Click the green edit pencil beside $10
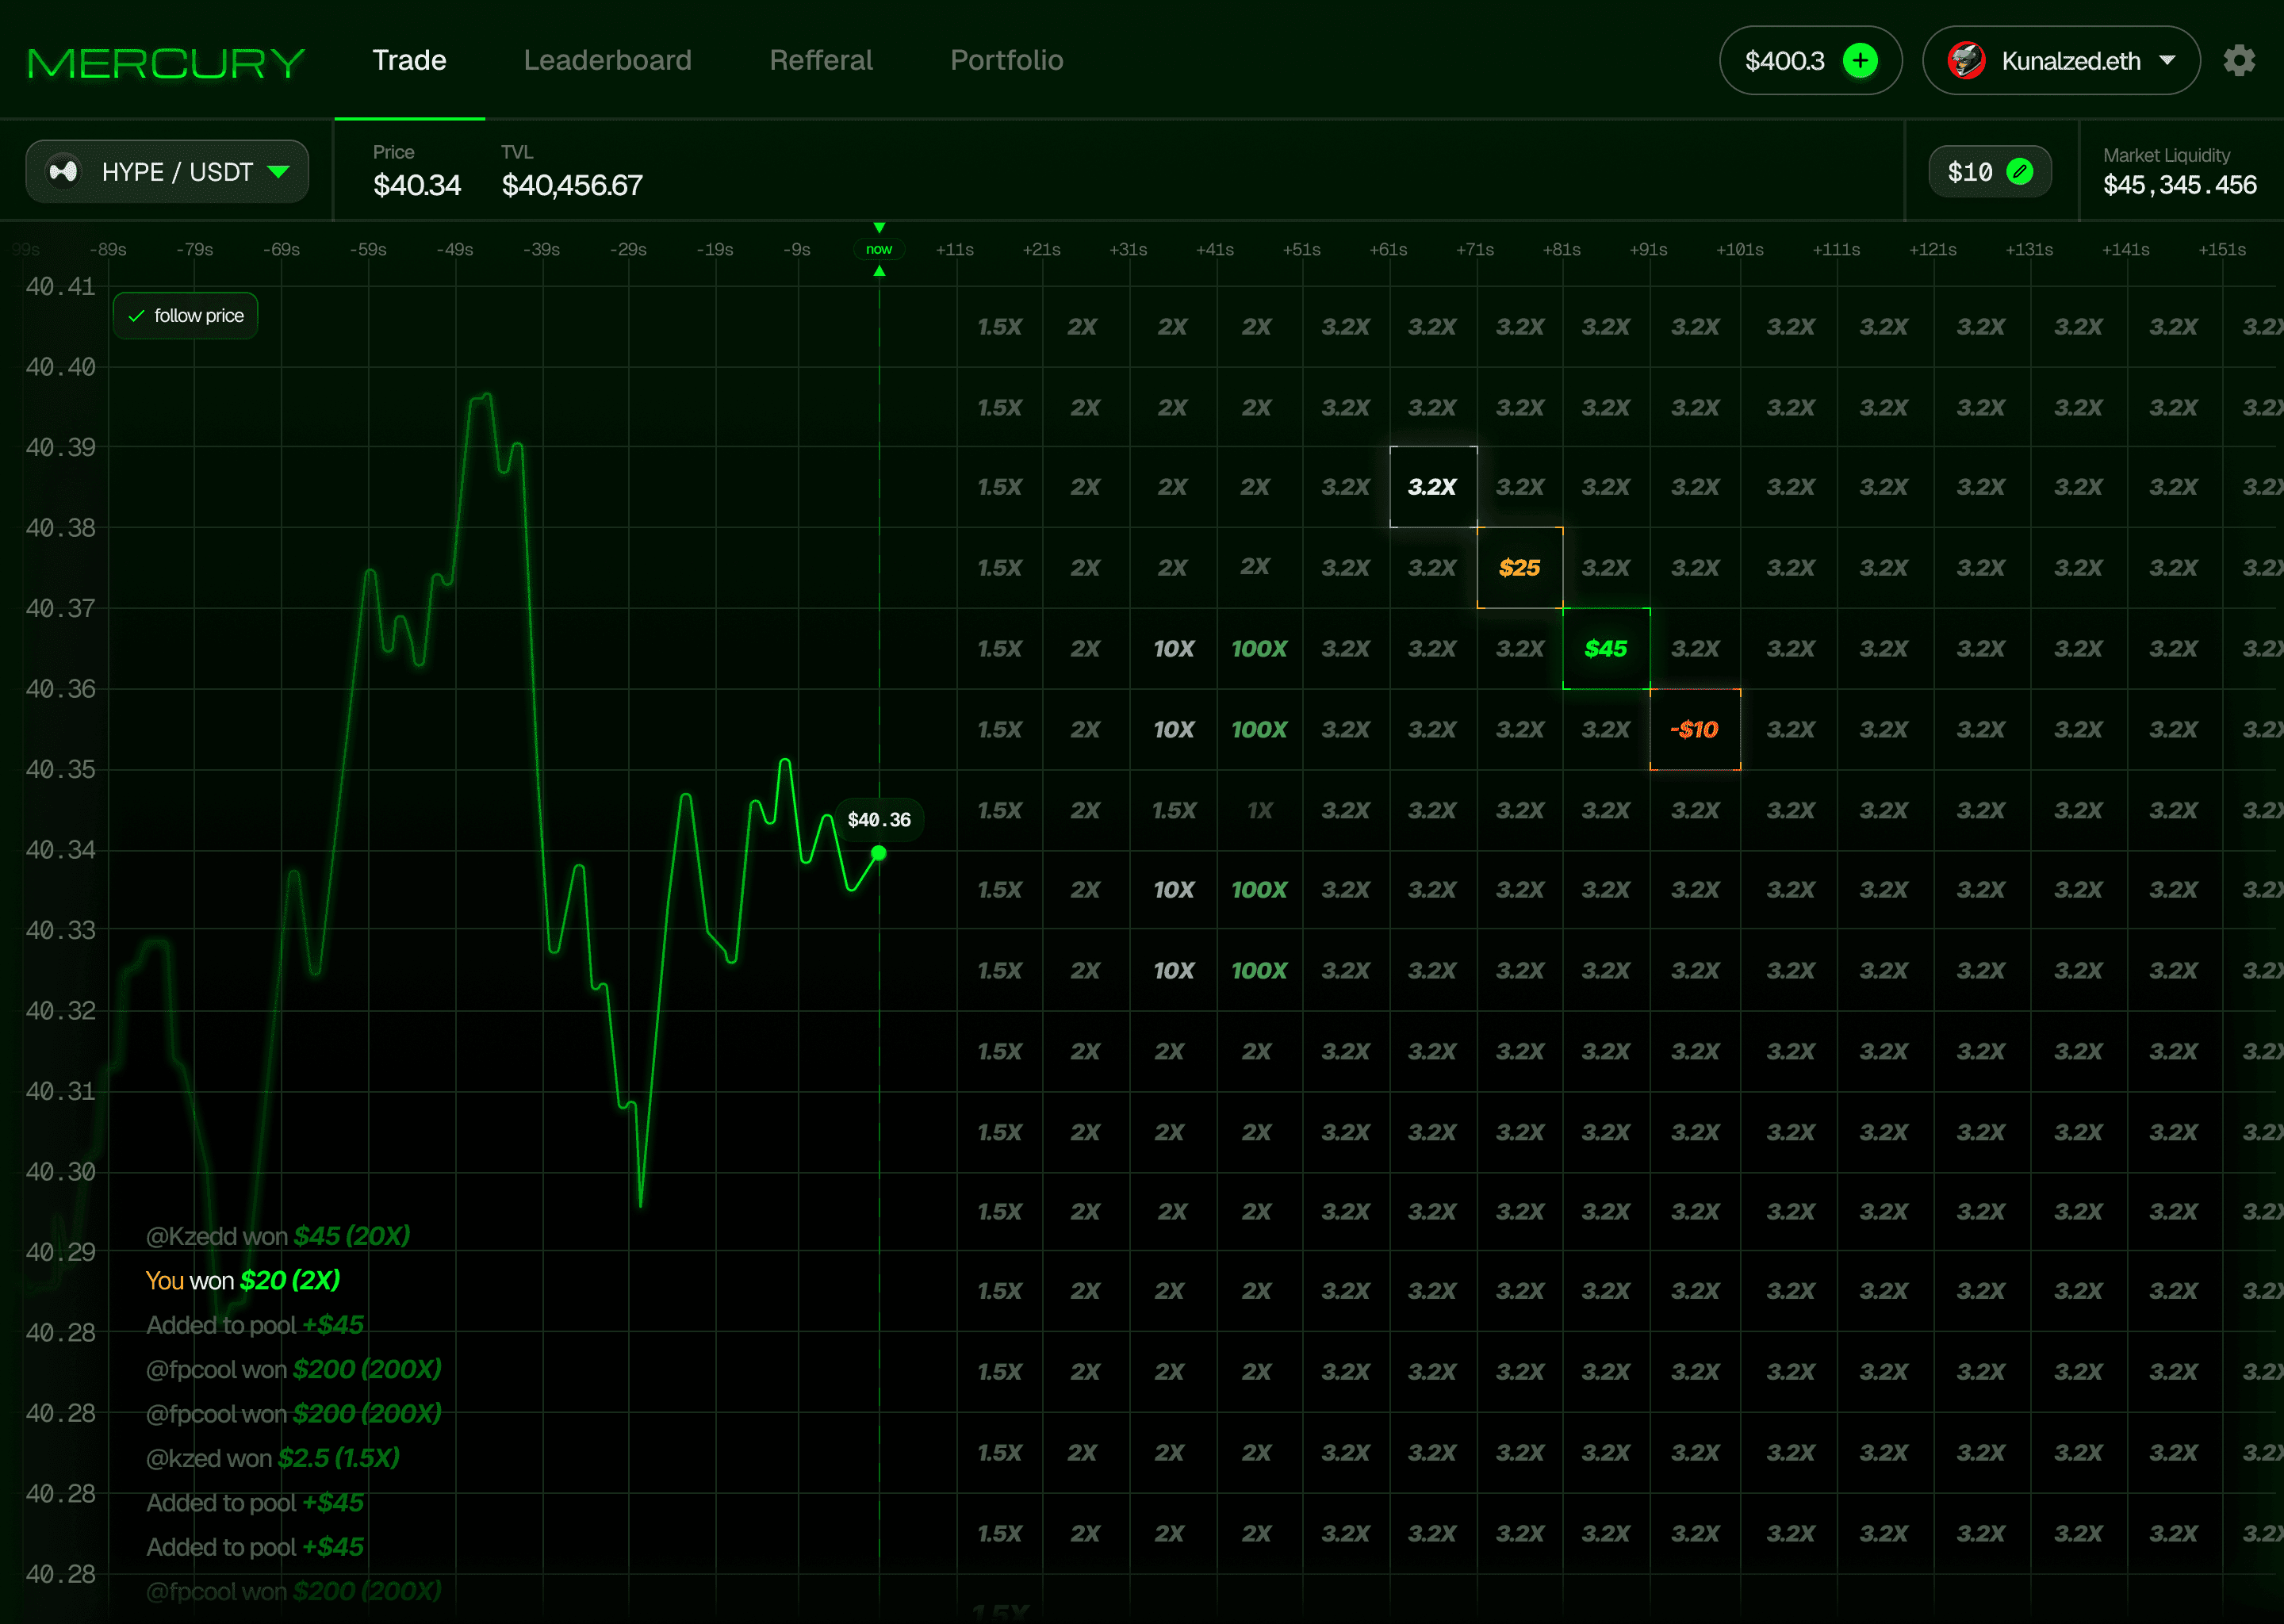The image size is (2284, 1624). (2019, 172)
